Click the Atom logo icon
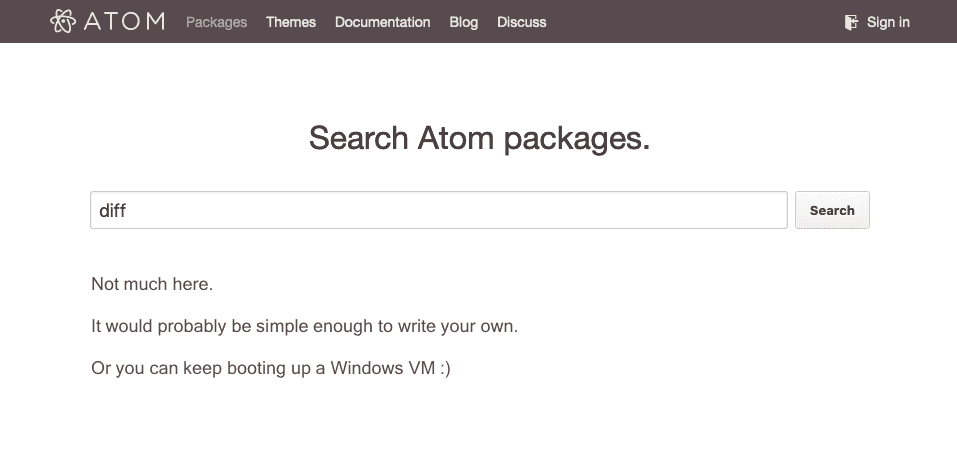The height and width of the screenshot is (473, 957). 63,21
